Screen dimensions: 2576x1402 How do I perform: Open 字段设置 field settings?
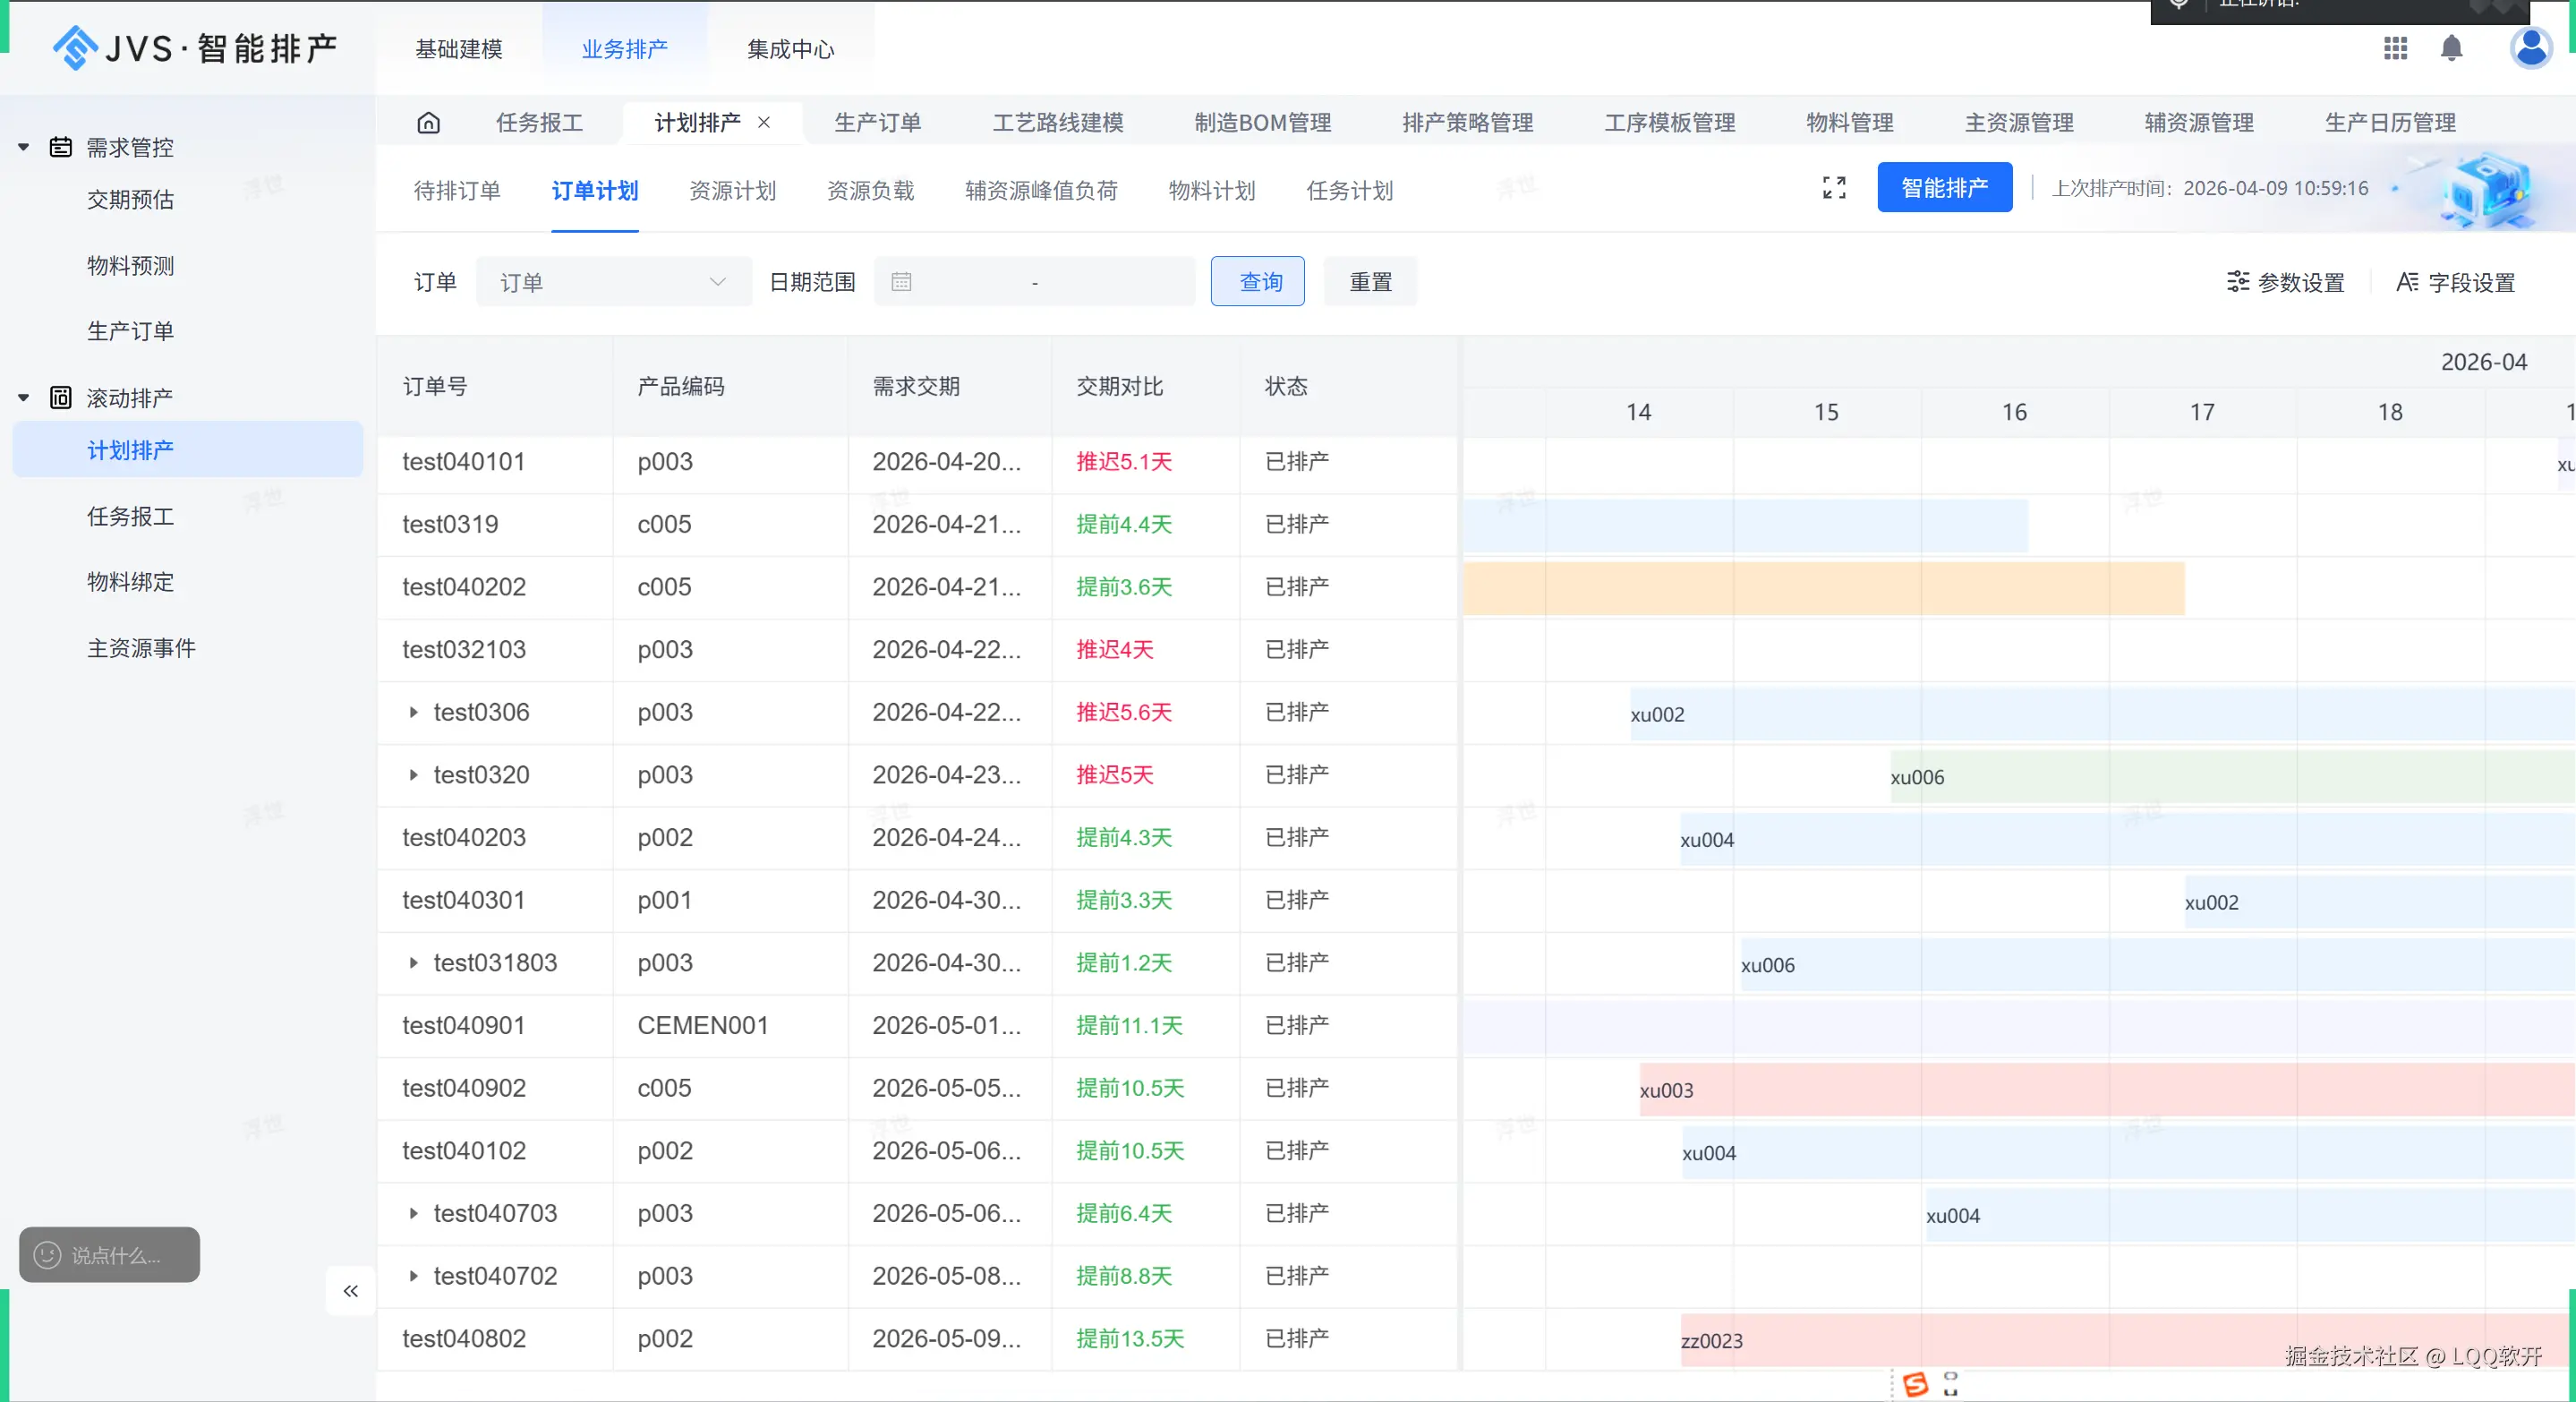point(2456,282)
